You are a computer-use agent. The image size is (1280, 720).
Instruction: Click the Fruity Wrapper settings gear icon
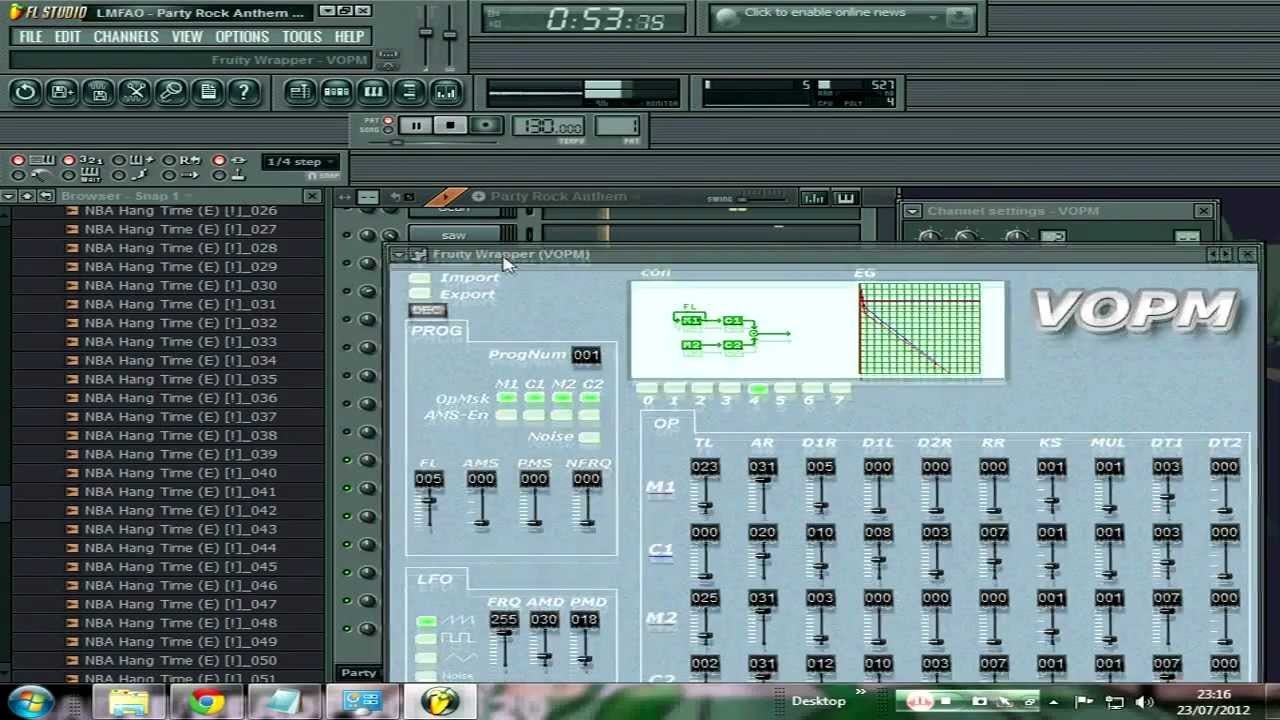pos(419,255)
